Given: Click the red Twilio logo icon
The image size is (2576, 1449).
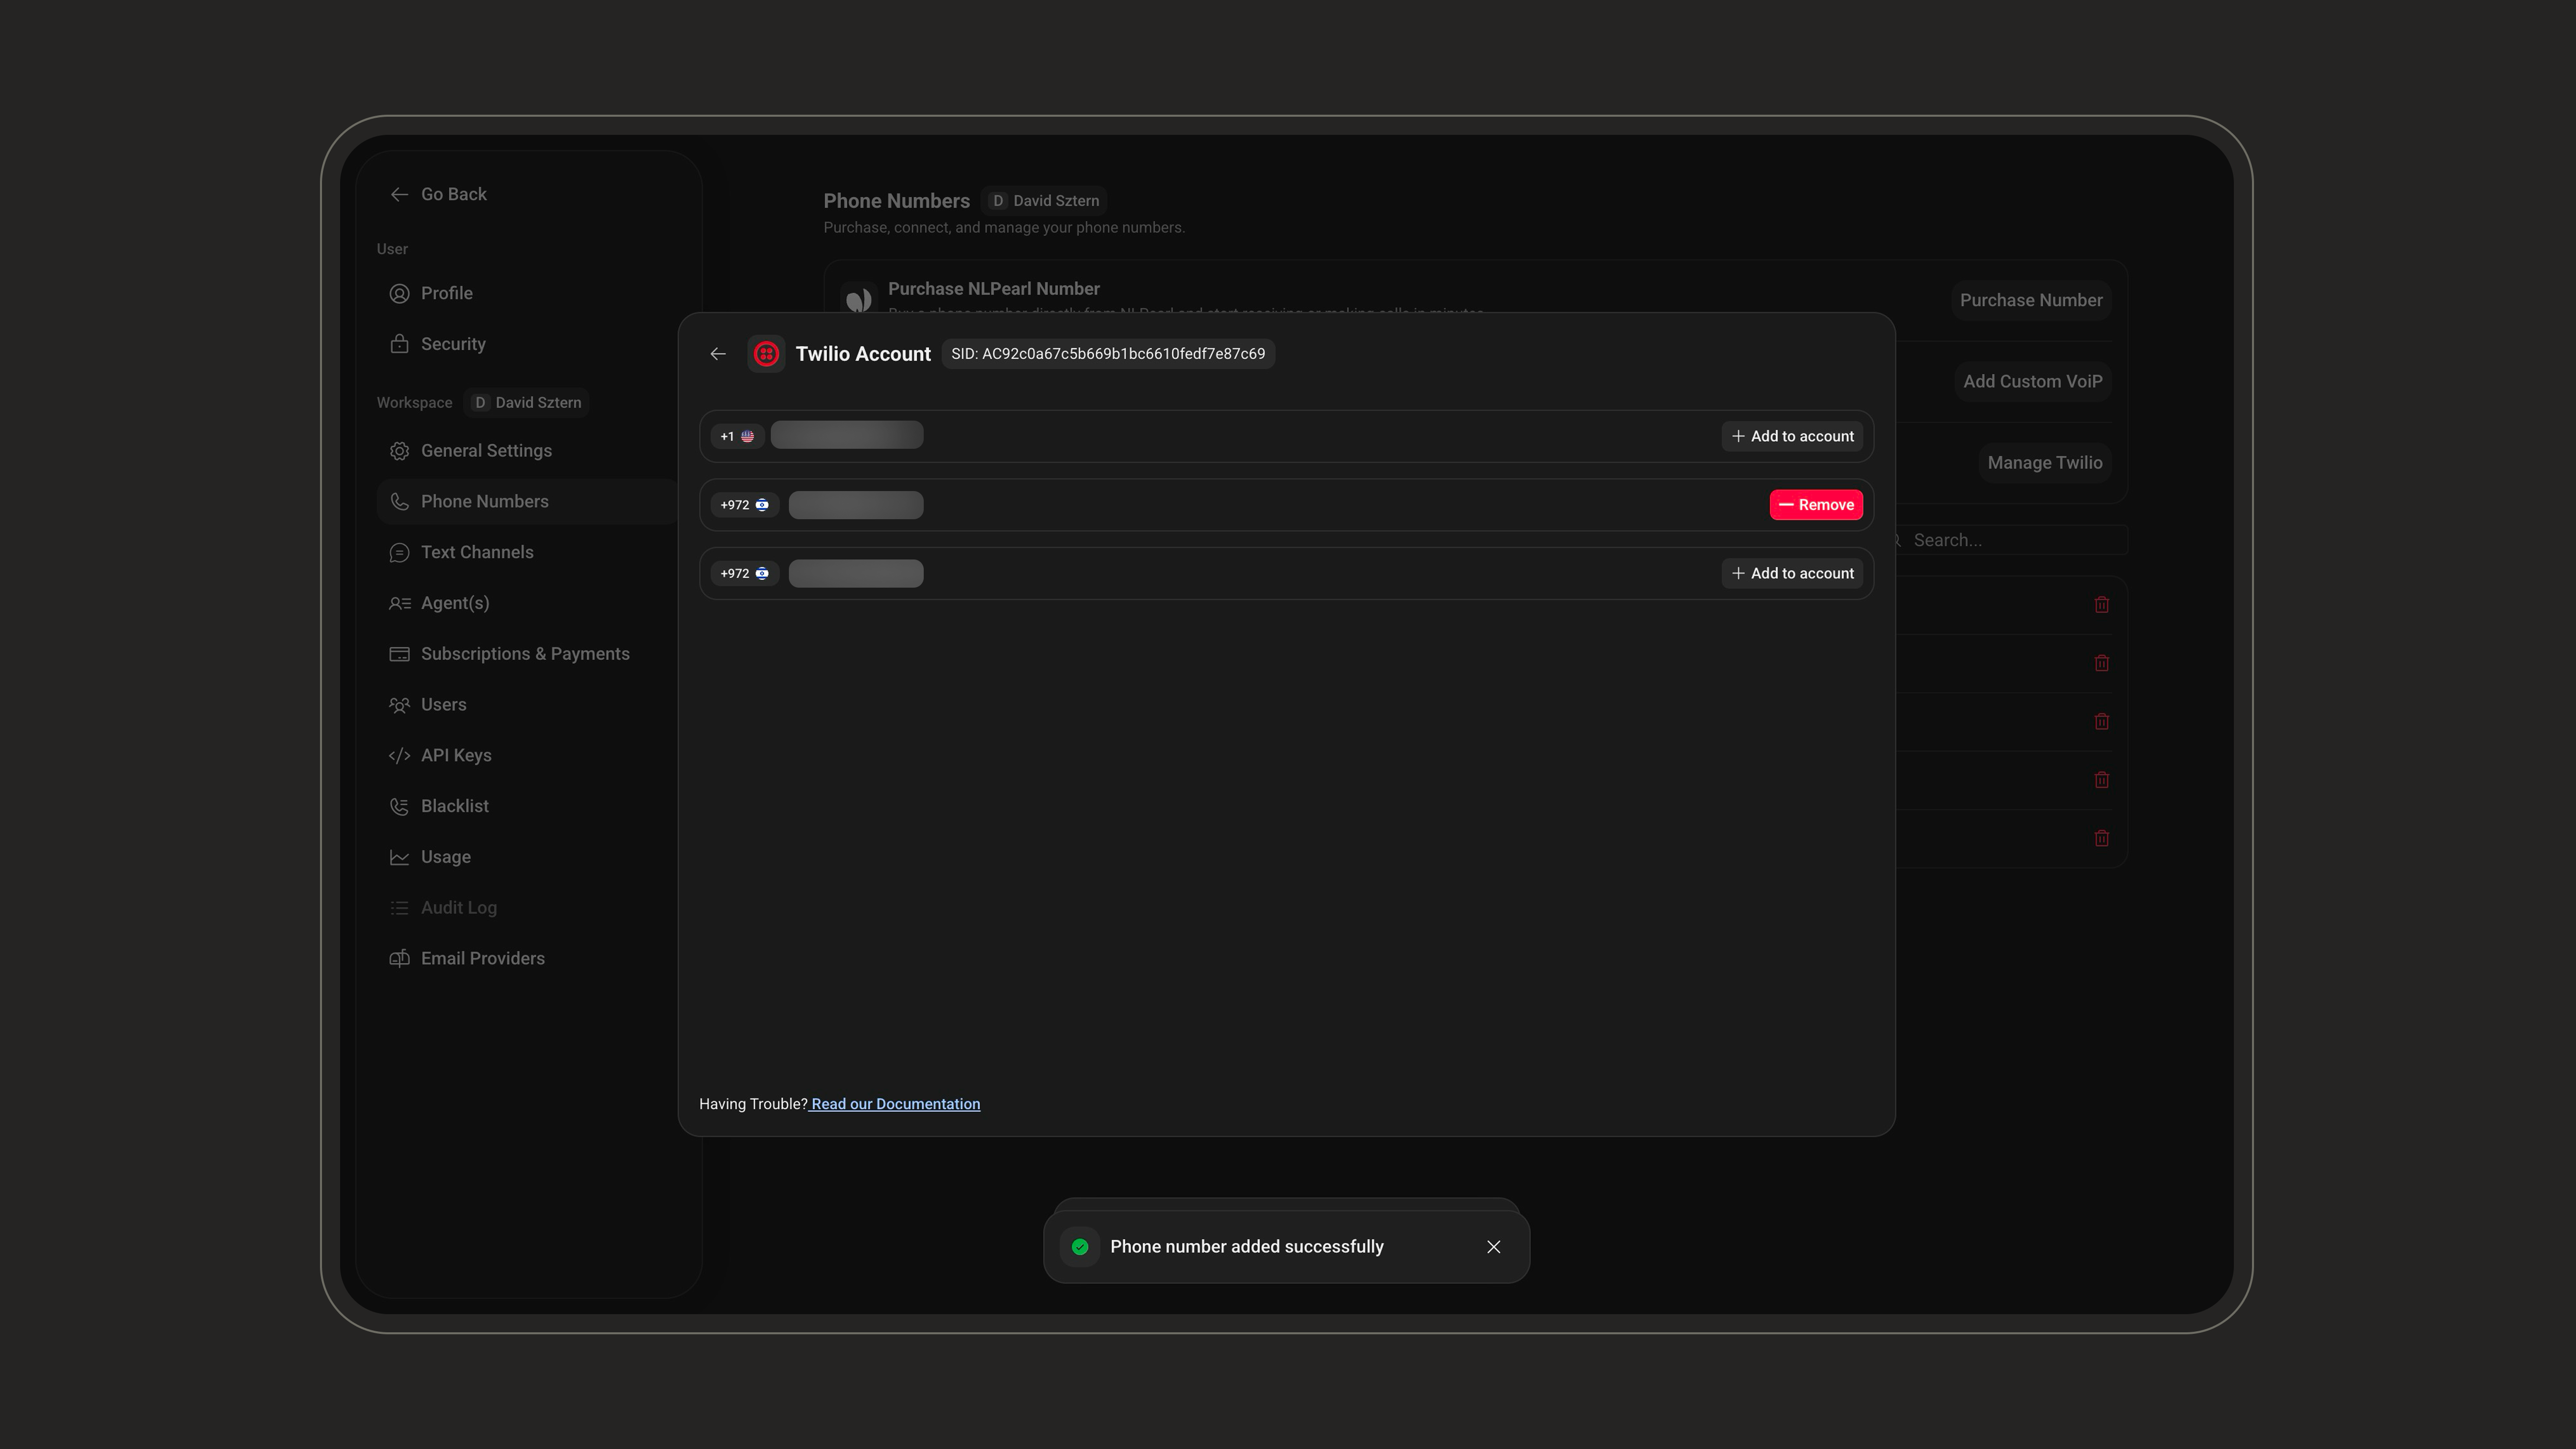Looking at the screenshot, I should [766, 354].
